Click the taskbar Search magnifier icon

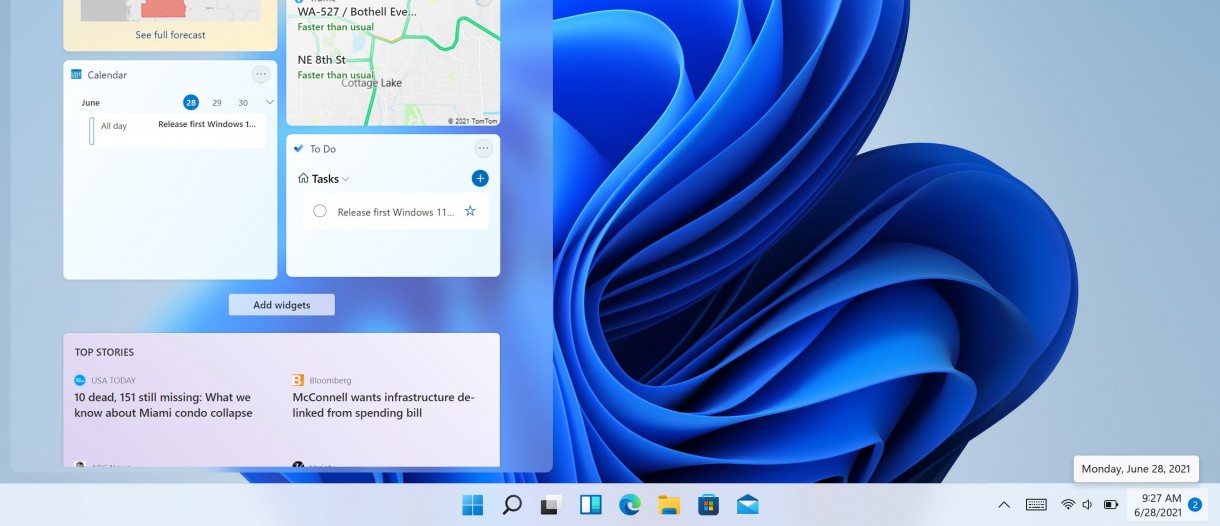512,505
